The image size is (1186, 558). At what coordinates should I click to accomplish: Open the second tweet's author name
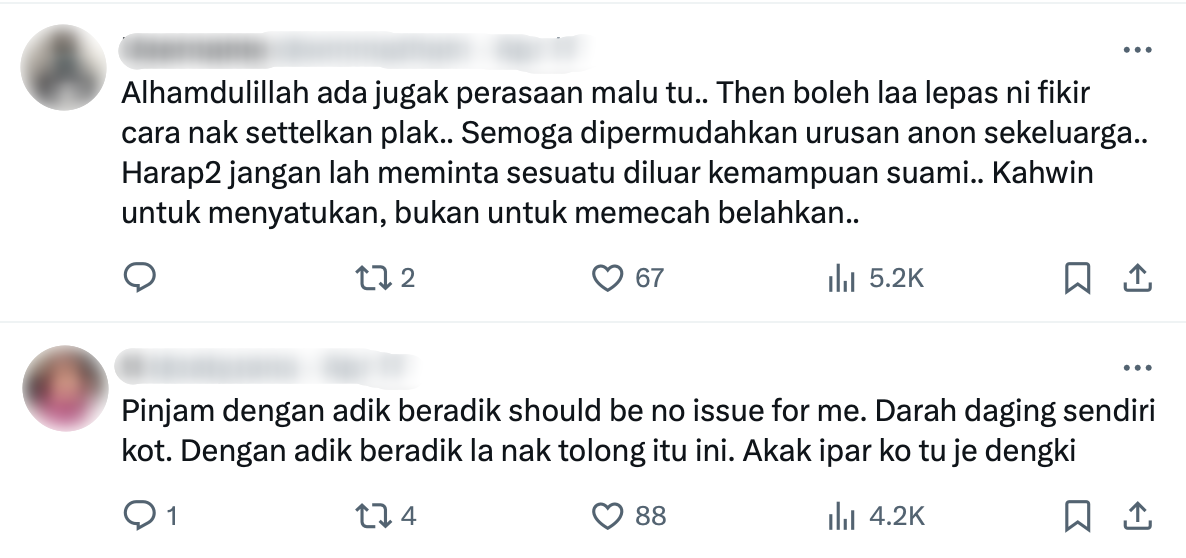tap(216, 368)
